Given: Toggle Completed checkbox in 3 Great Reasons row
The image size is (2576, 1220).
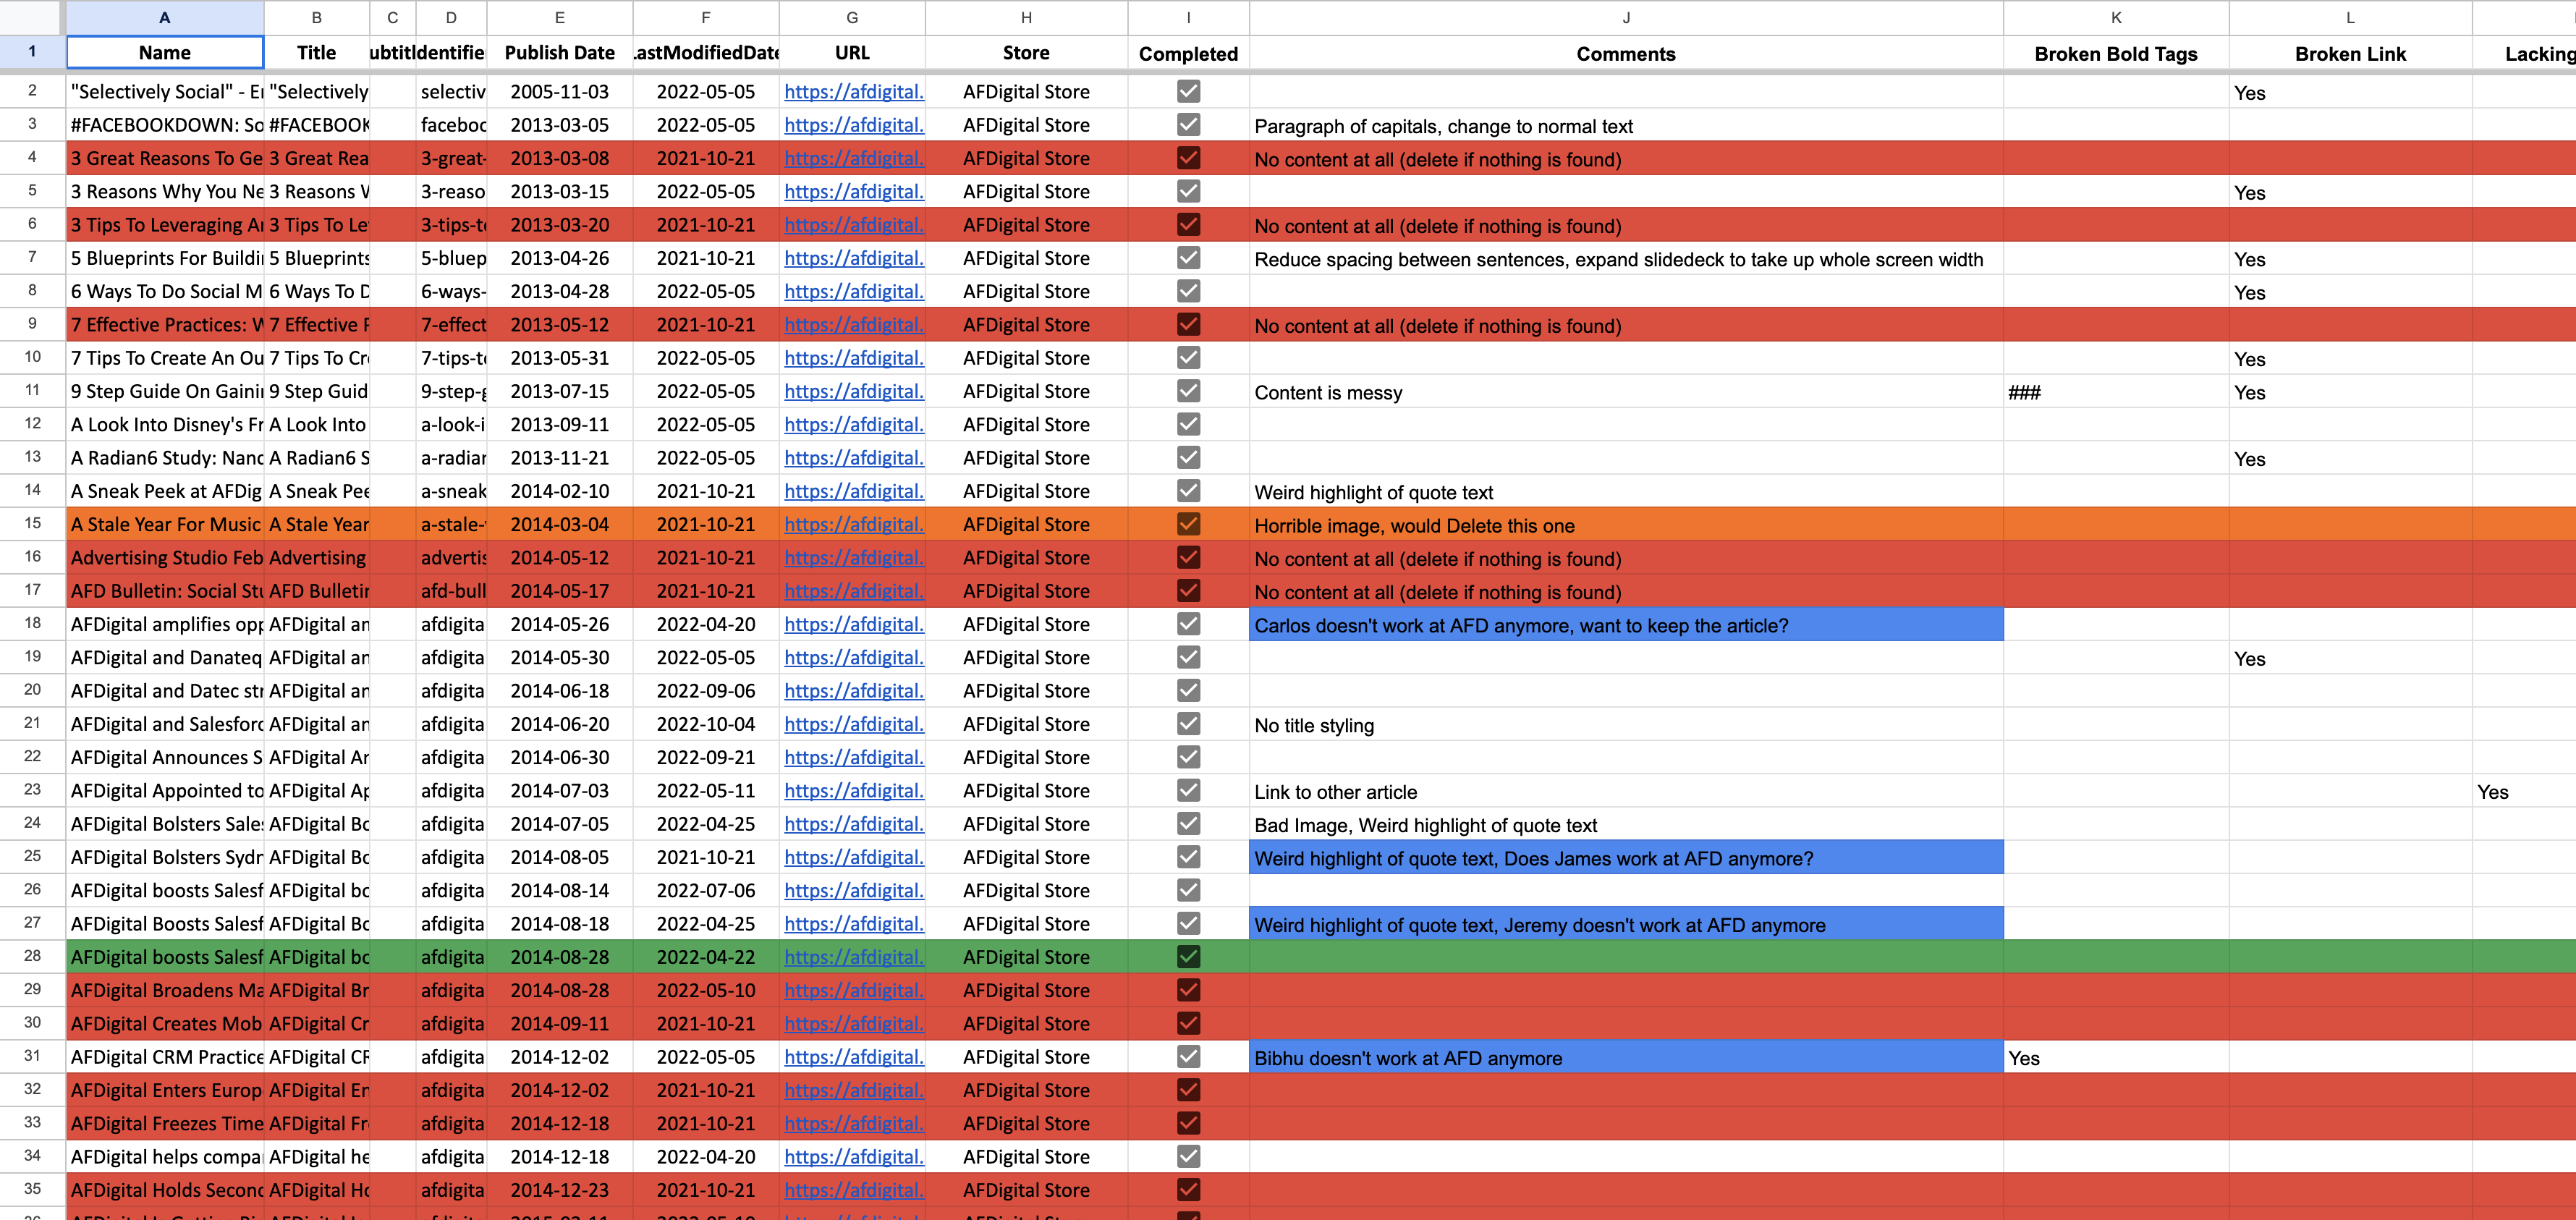Looking at the screenshot, I should click(1188, 158).
